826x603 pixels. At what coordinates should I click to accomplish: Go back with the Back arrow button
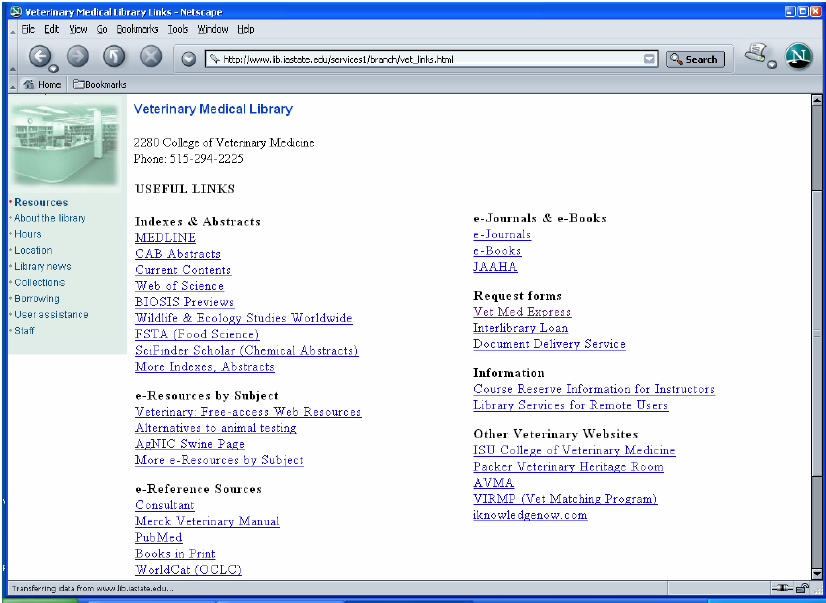click(40, 56)
